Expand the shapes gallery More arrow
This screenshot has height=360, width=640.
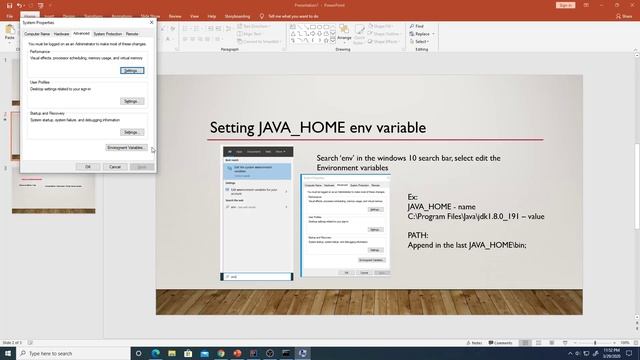point(333,40)
